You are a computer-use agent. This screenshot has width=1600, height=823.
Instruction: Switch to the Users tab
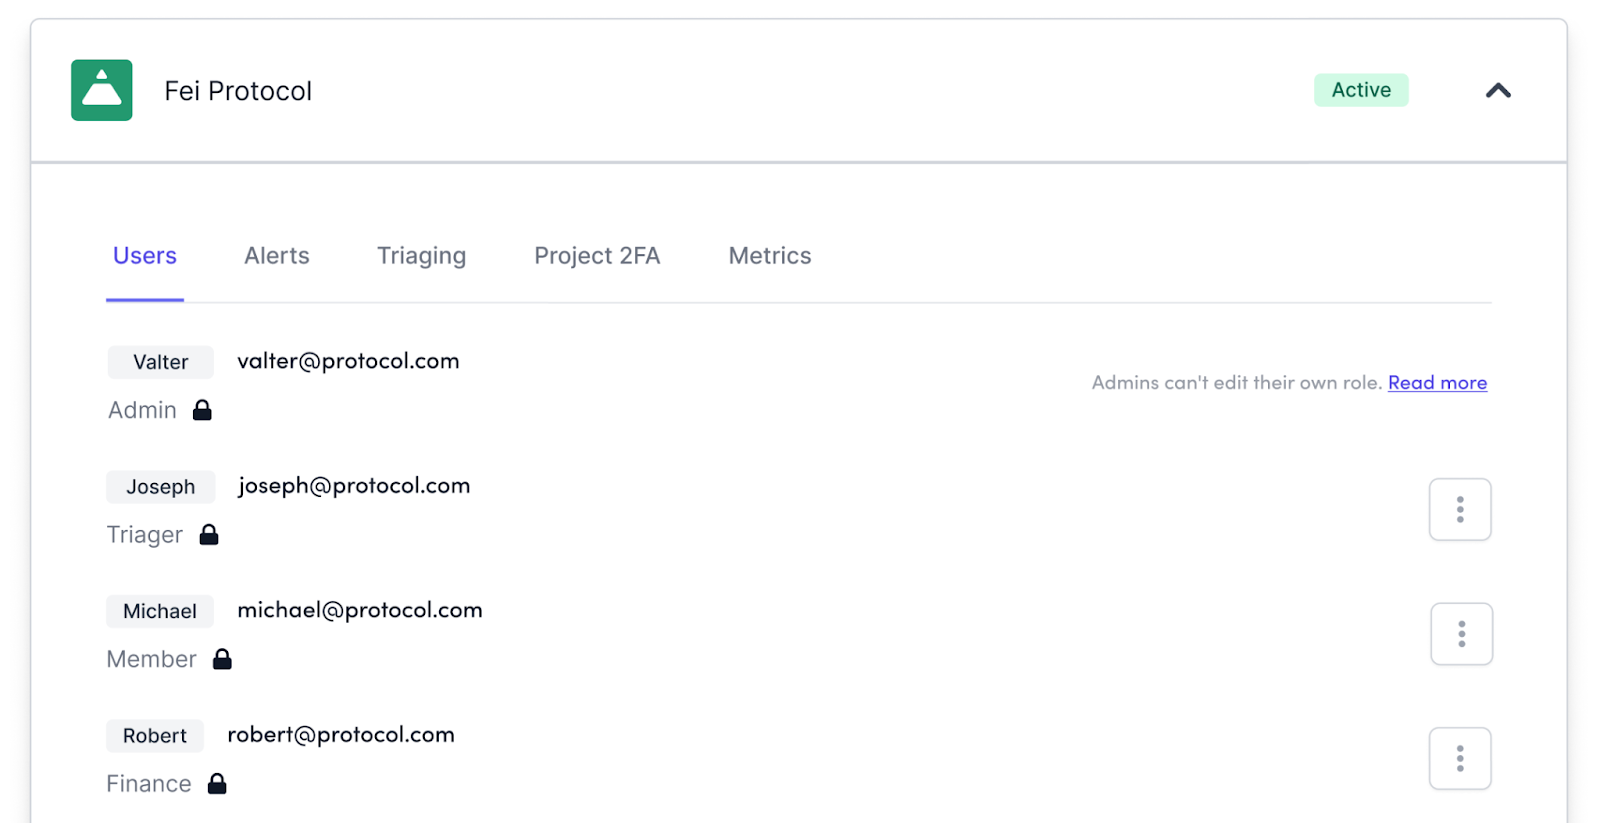[x=145, y=256]
